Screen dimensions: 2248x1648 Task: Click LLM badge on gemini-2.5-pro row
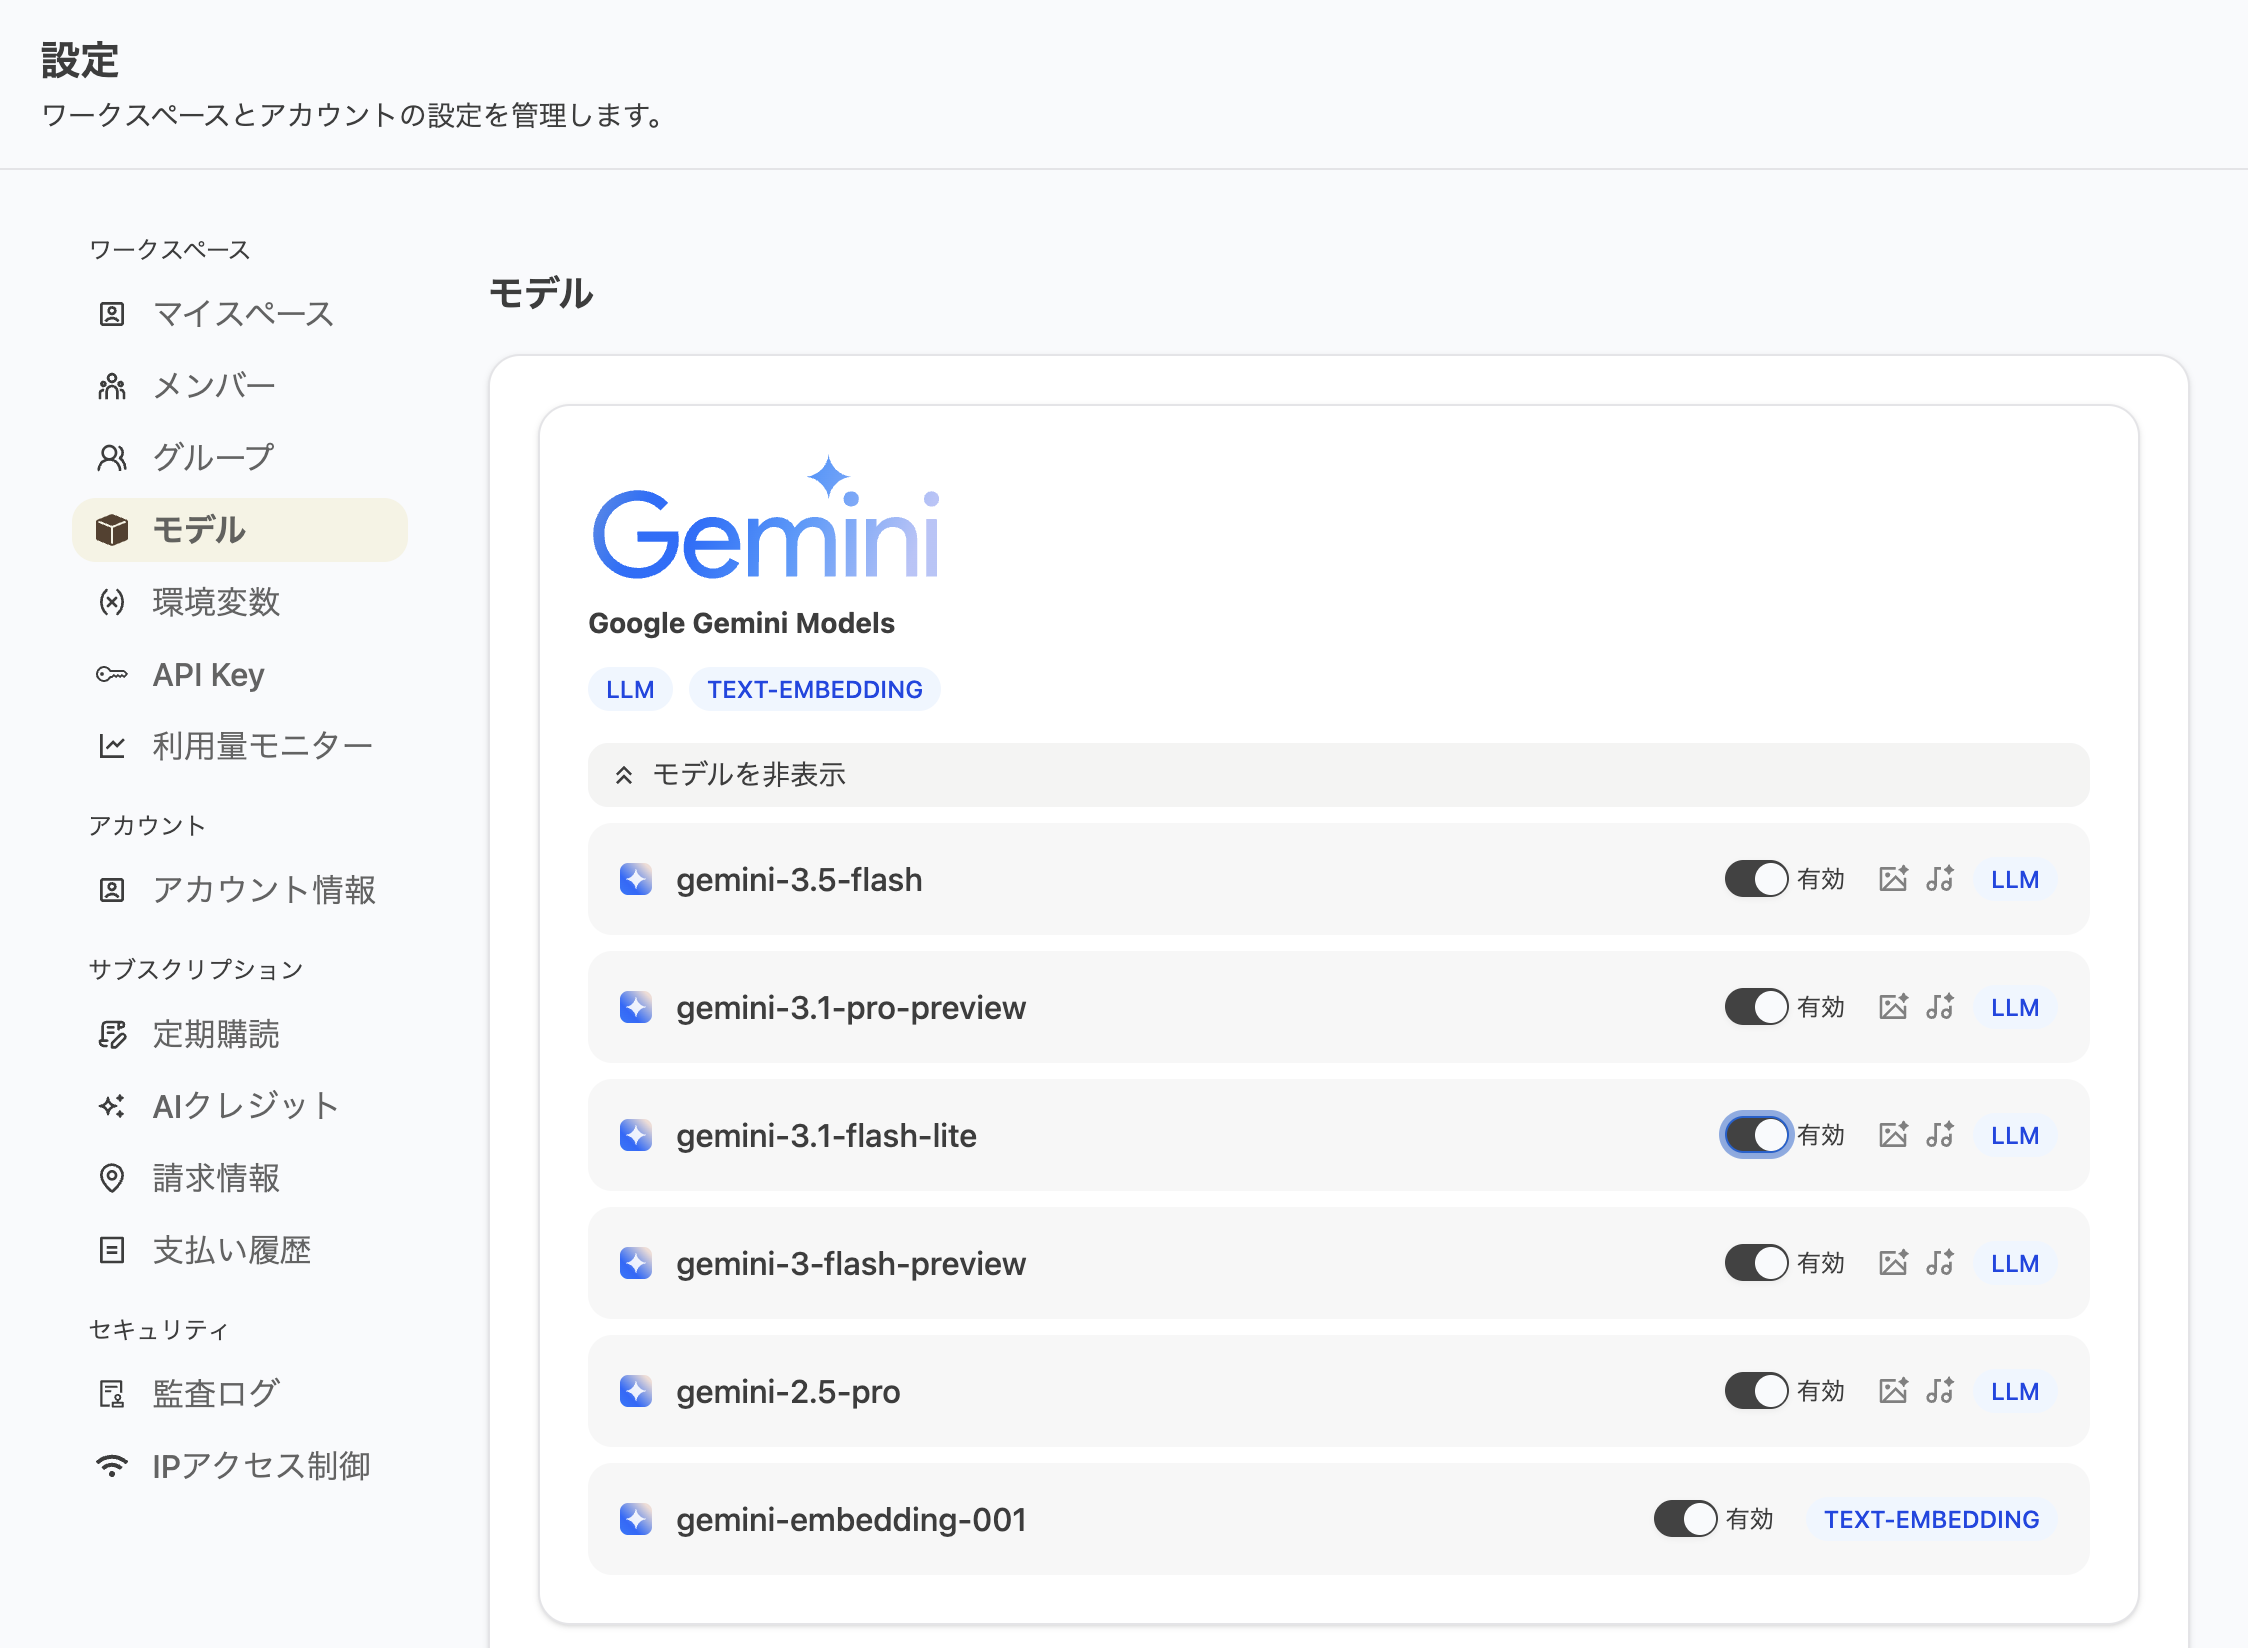pos(2015,1391)
